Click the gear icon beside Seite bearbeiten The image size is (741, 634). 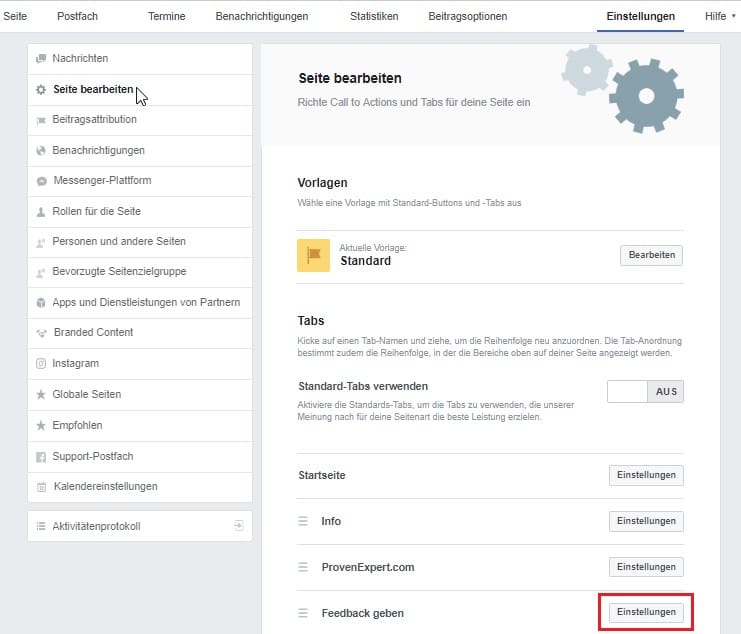click(x=41, y=90)
